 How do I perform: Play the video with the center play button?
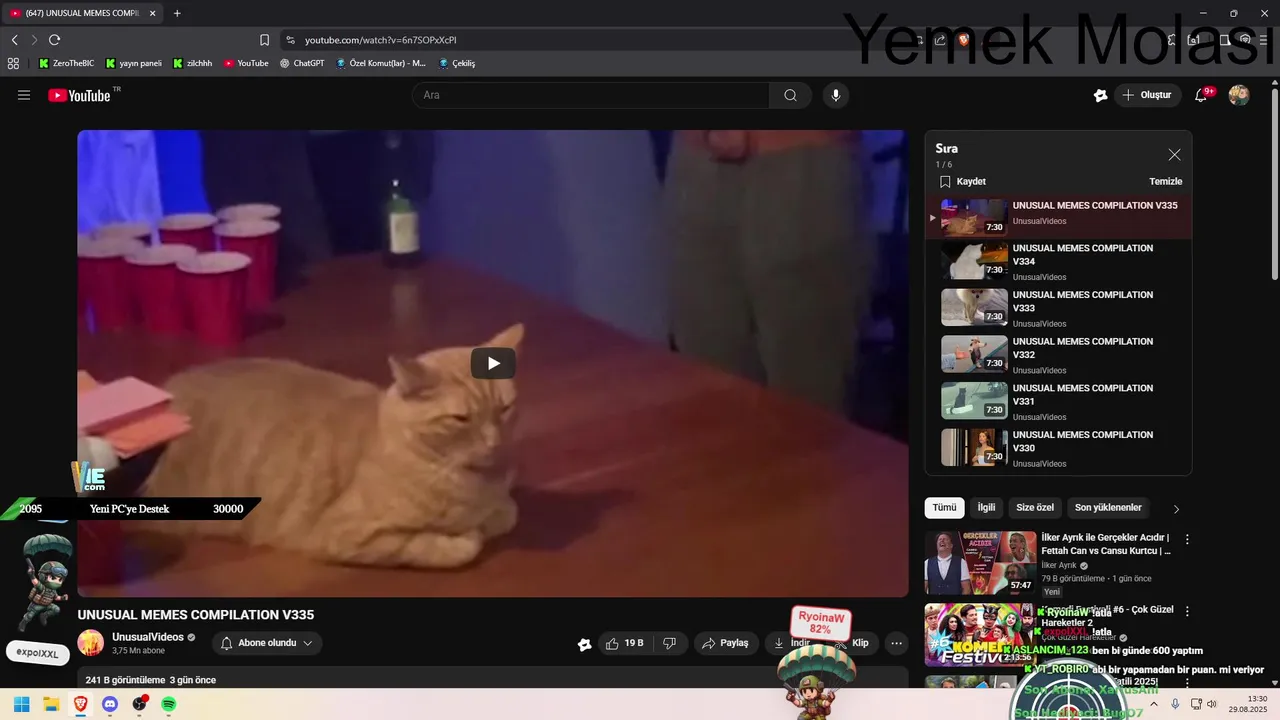(x=493, y=363)
